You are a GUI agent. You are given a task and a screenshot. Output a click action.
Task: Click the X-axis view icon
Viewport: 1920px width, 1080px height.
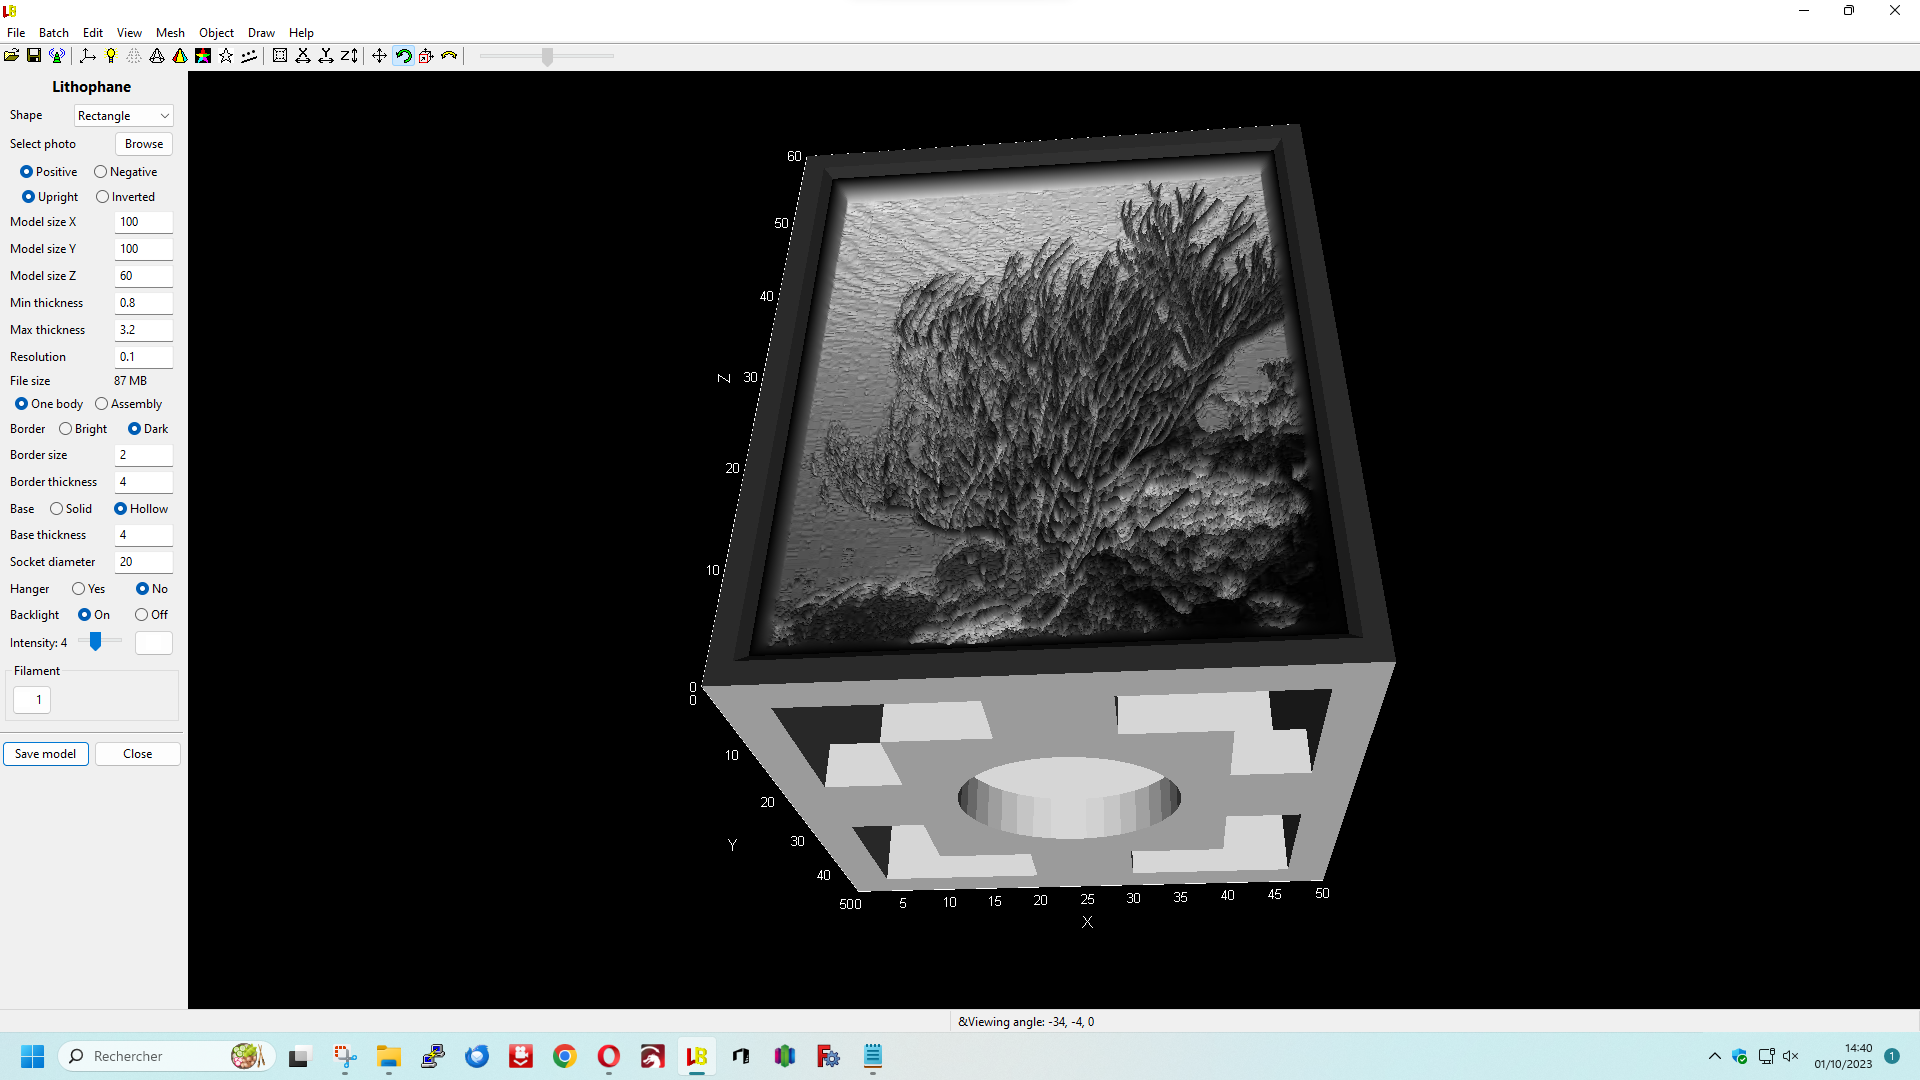tap(303, 56)
